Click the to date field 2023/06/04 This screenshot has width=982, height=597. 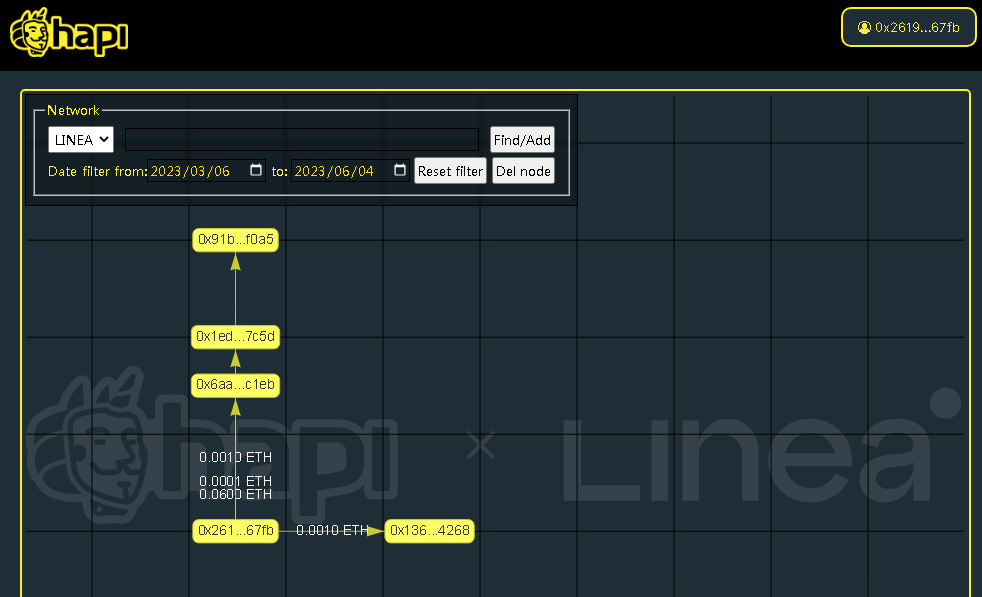click(351, 170)
